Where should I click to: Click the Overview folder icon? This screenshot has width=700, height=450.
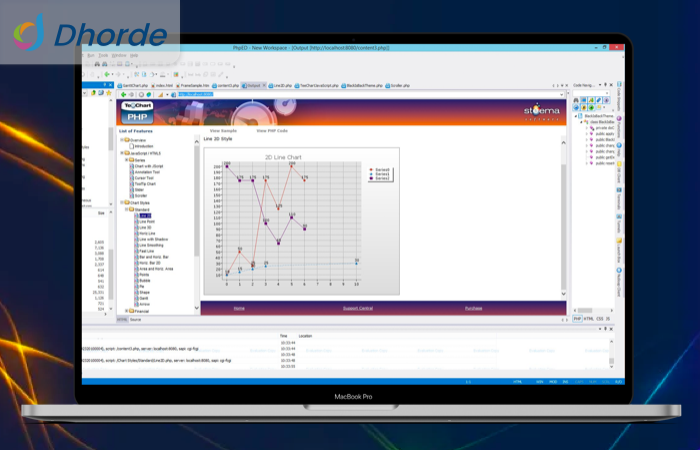pyautogui.click(x=127, y=140)
